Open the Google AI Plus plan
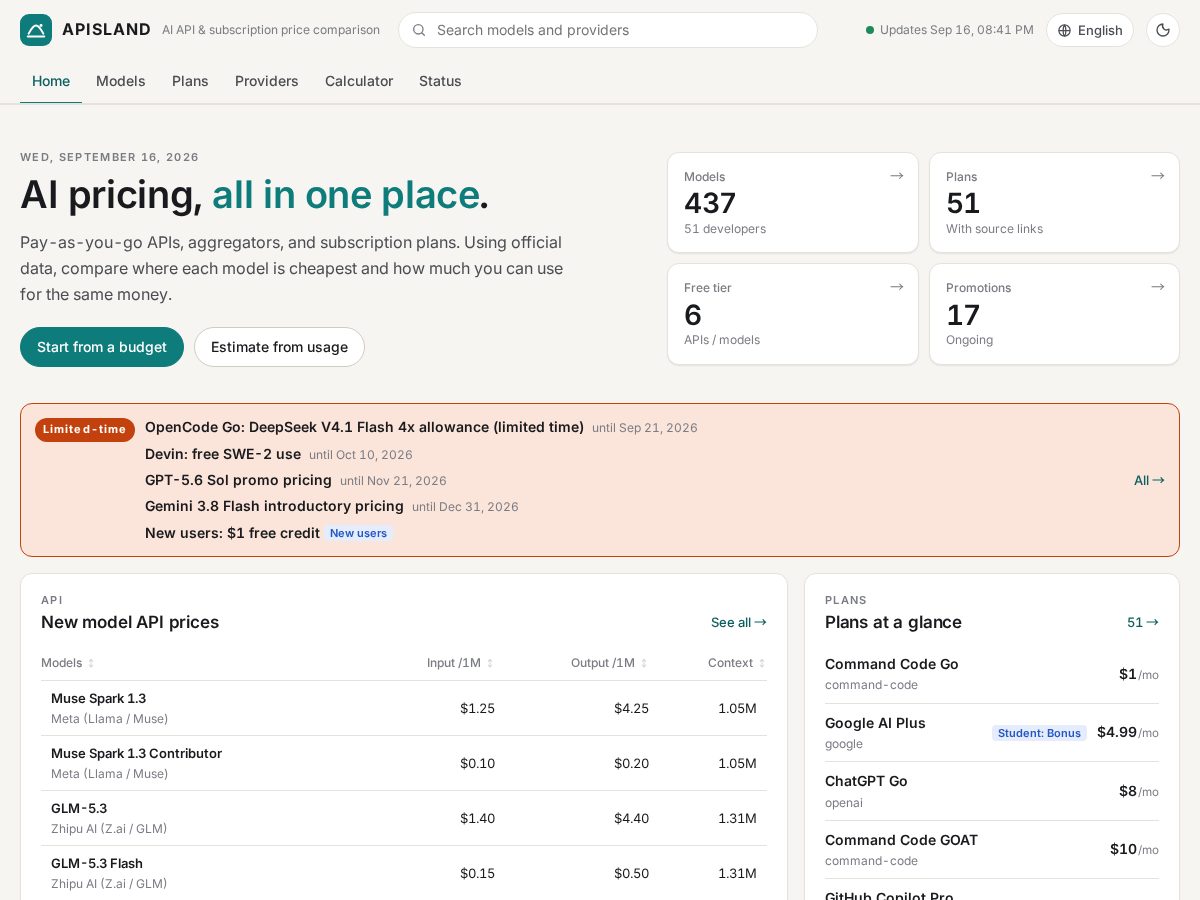1200x900 pixels. [x=992, y=732]
